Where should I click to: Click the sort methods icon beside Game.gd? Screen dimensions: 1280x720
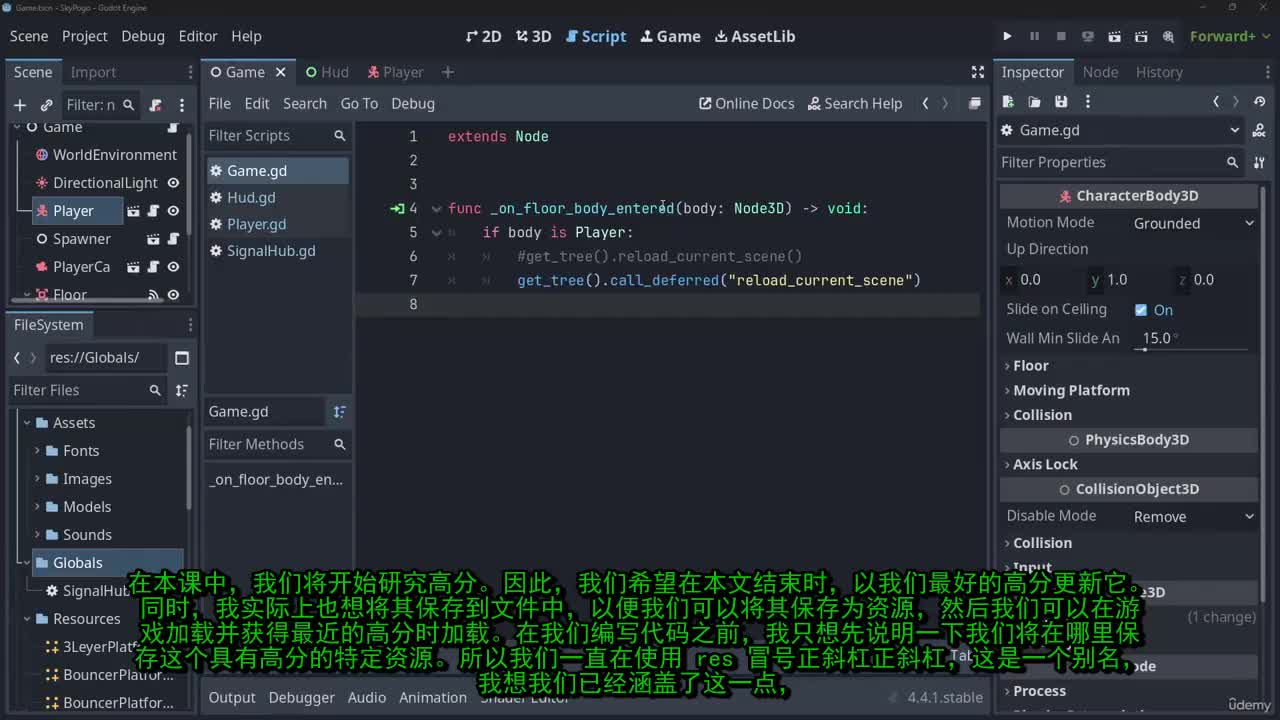pos(339,412)
